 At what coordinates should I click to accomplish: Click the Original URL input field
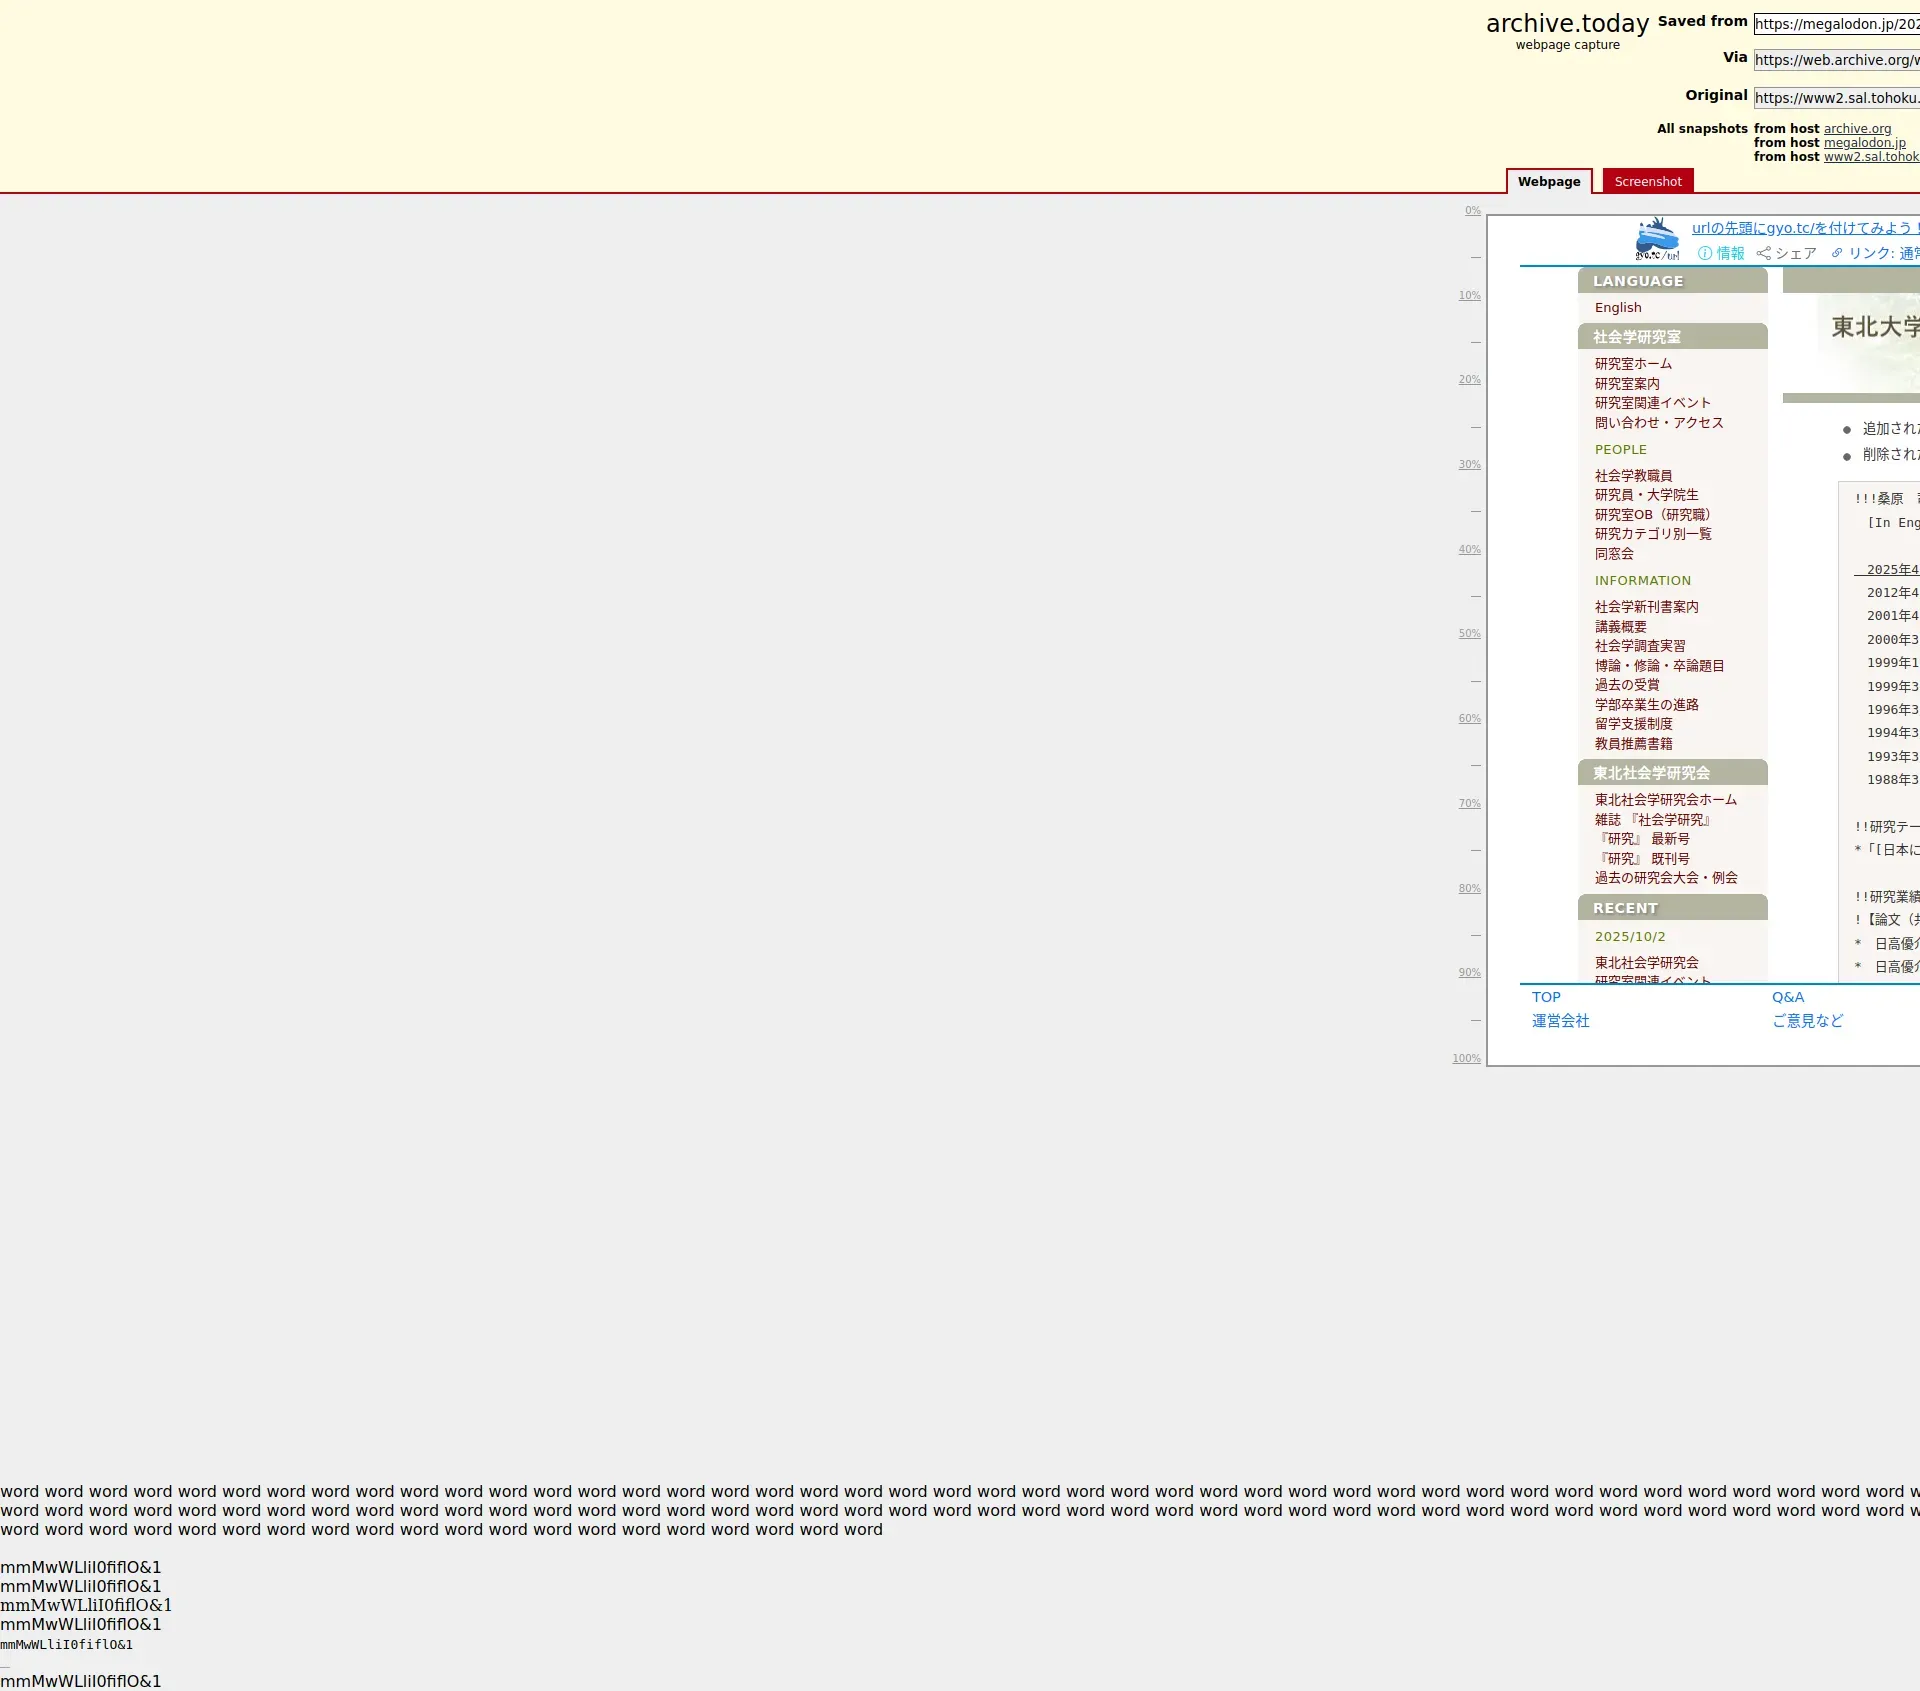1836,98
